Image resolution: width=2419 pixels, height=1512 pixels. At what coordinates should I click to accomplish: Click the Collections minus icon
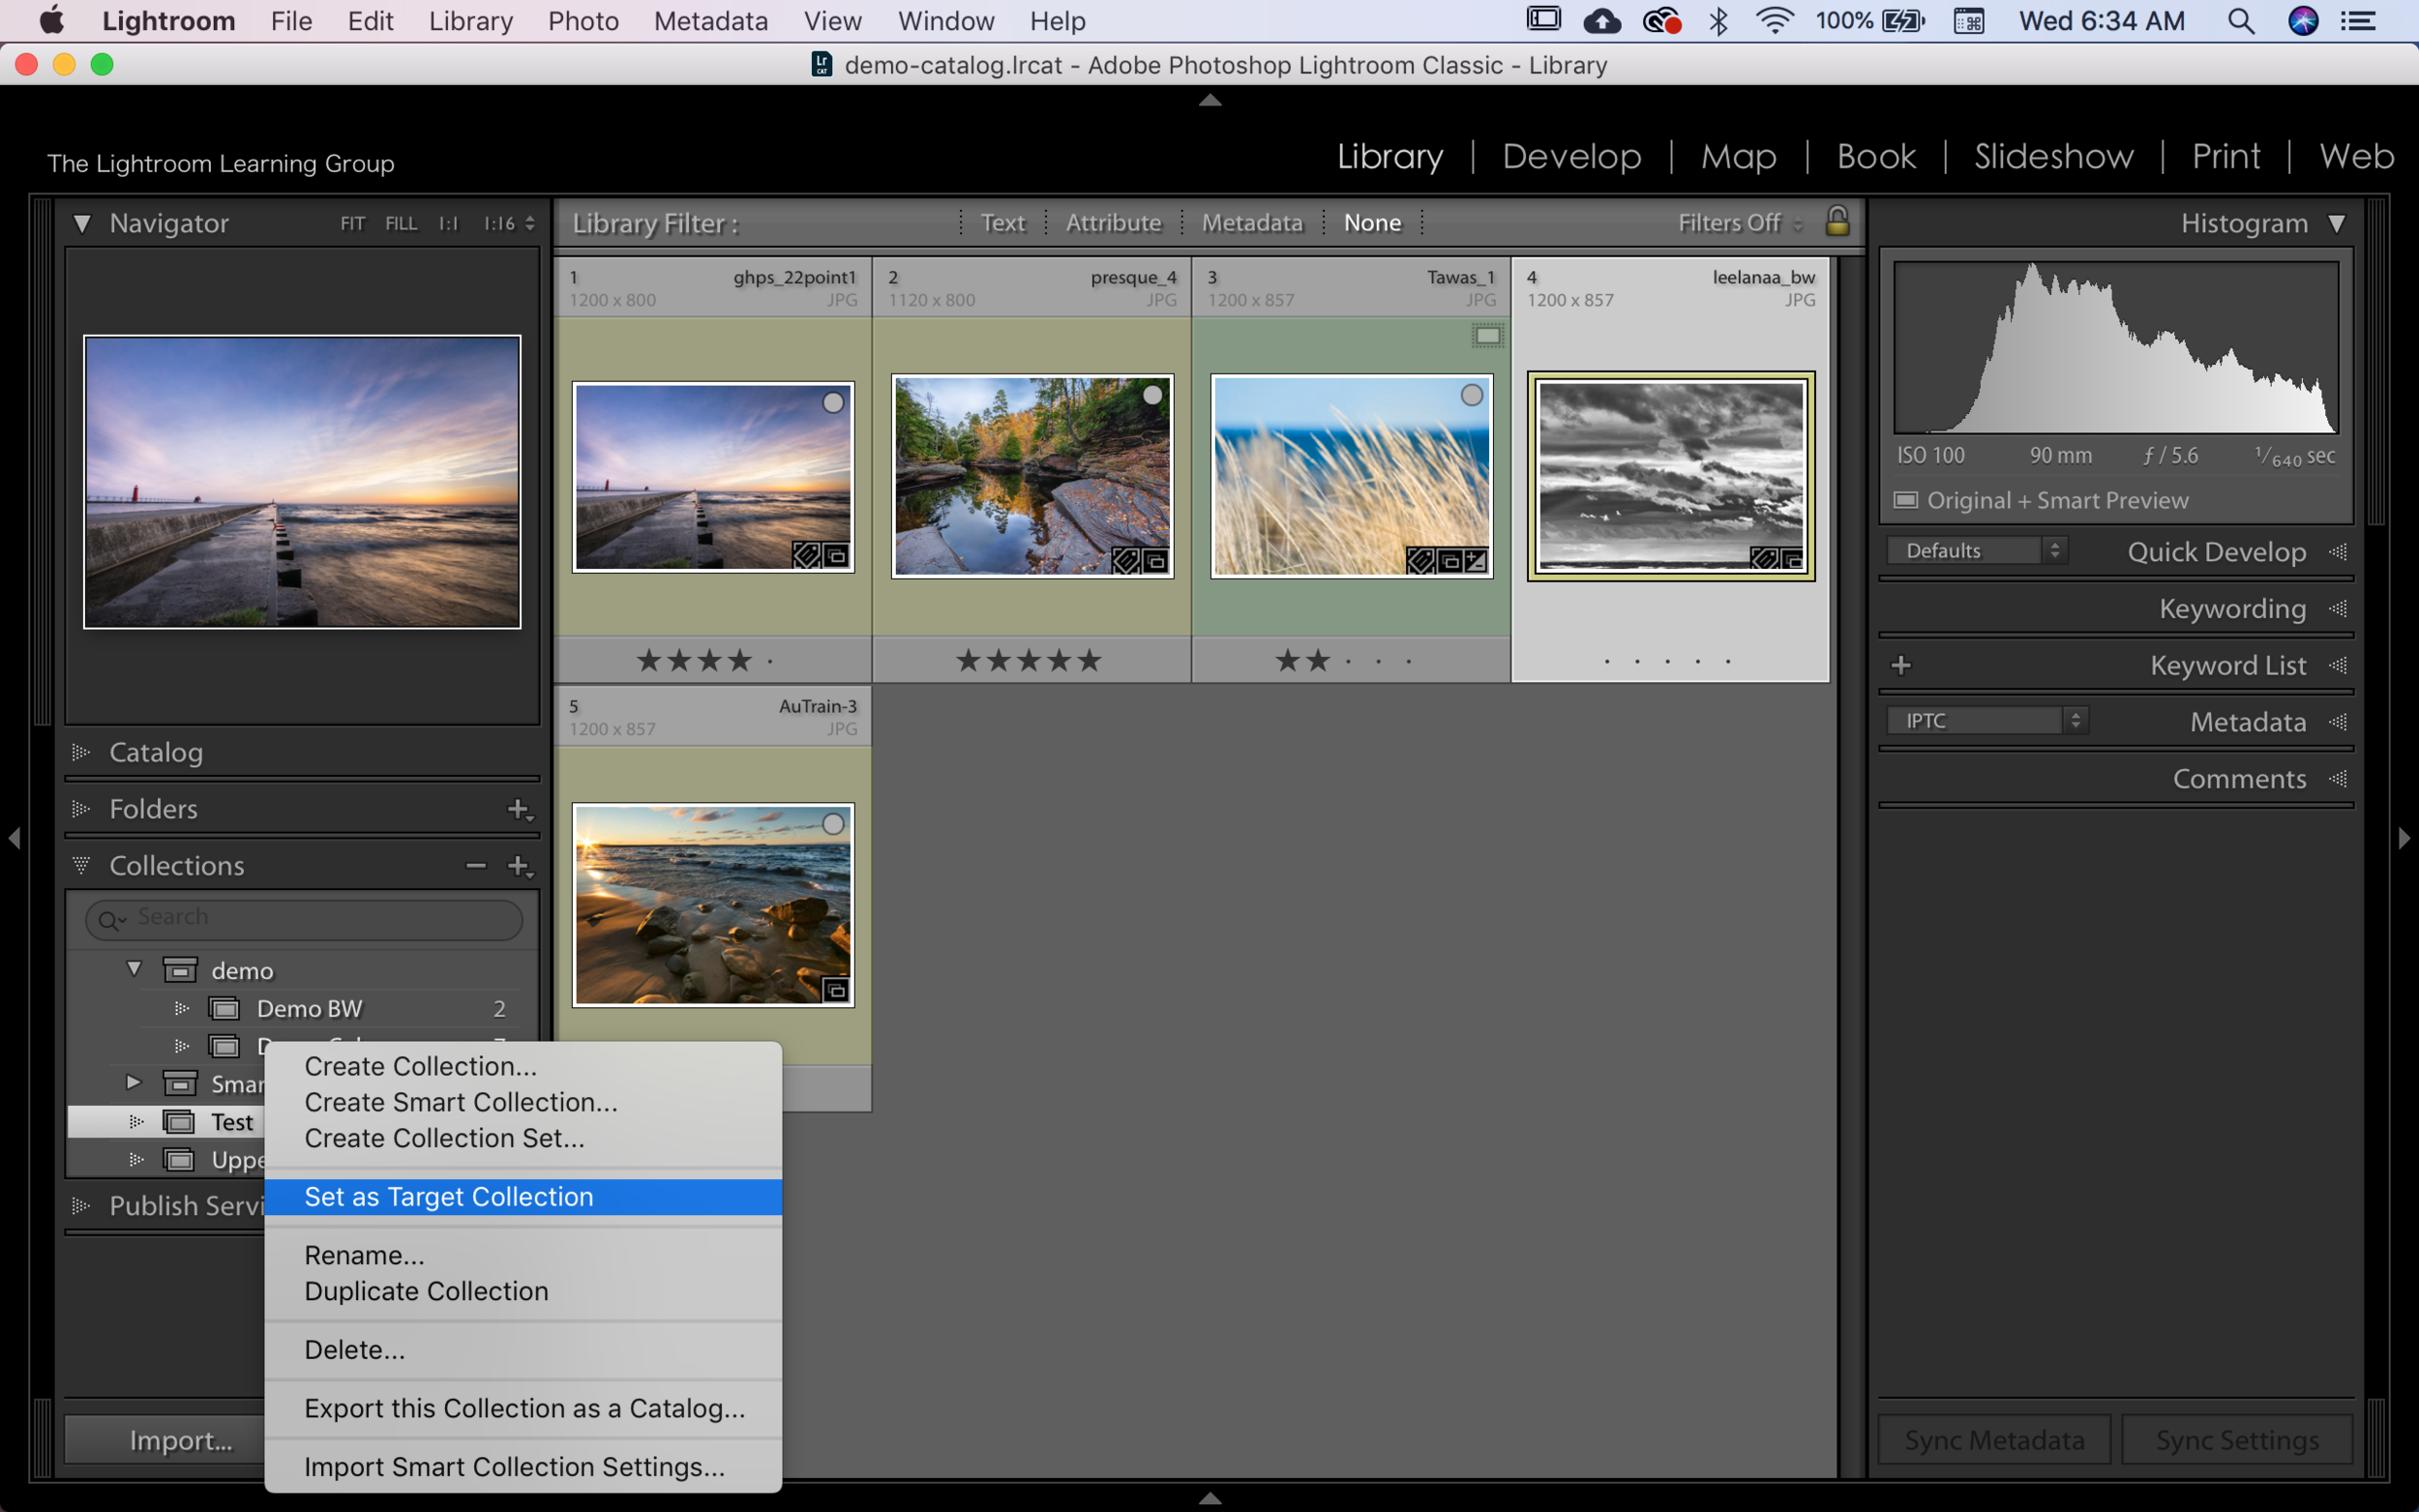[x=476, y=866]
